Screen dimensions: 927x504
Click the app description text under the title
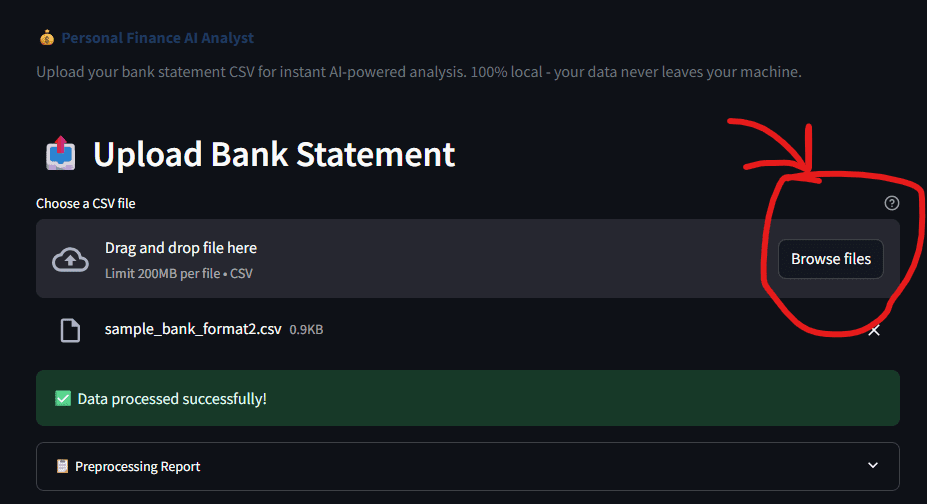click(x=419, y=72)
